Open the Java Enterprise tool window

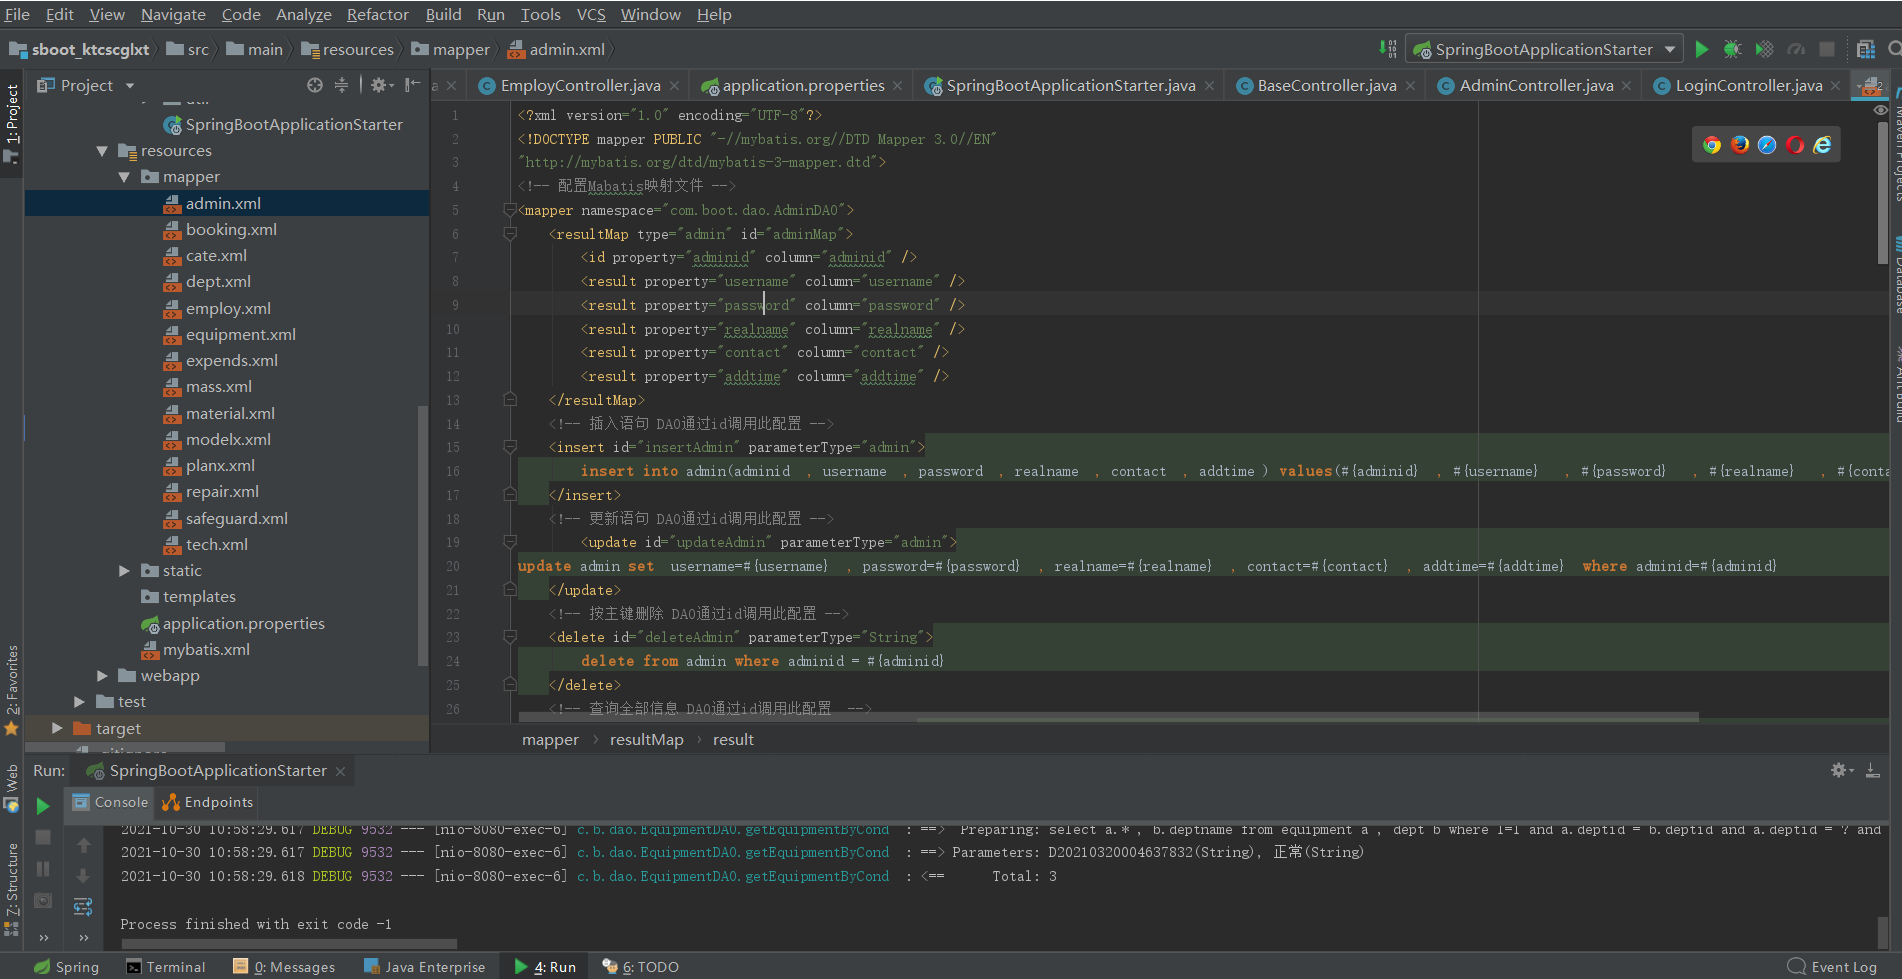tap(425, 967)
